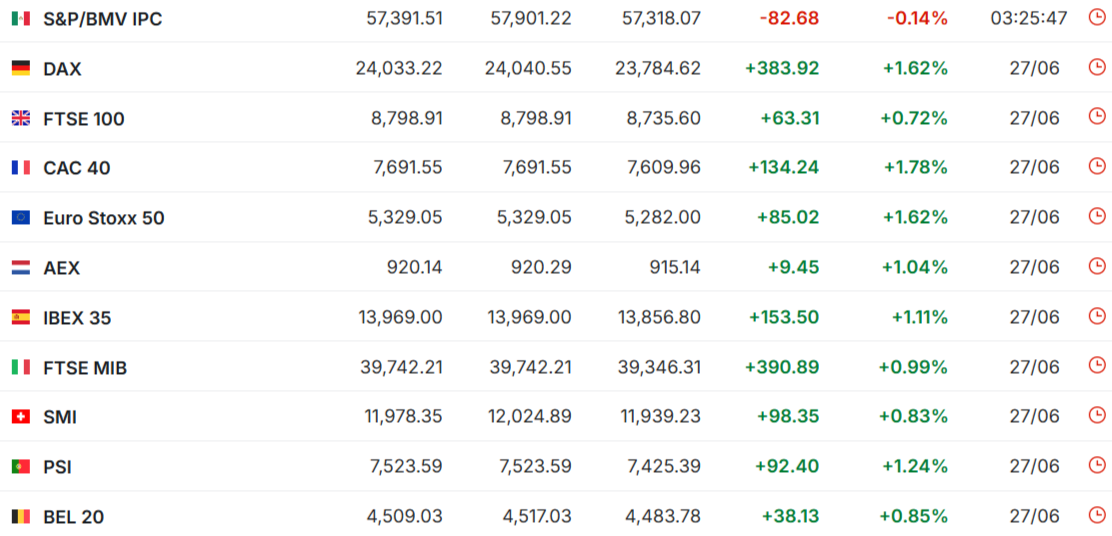The image size is (1112, 536).
Task: Select the Euro Stoxx 50 link
Action: tap(104, 218)
